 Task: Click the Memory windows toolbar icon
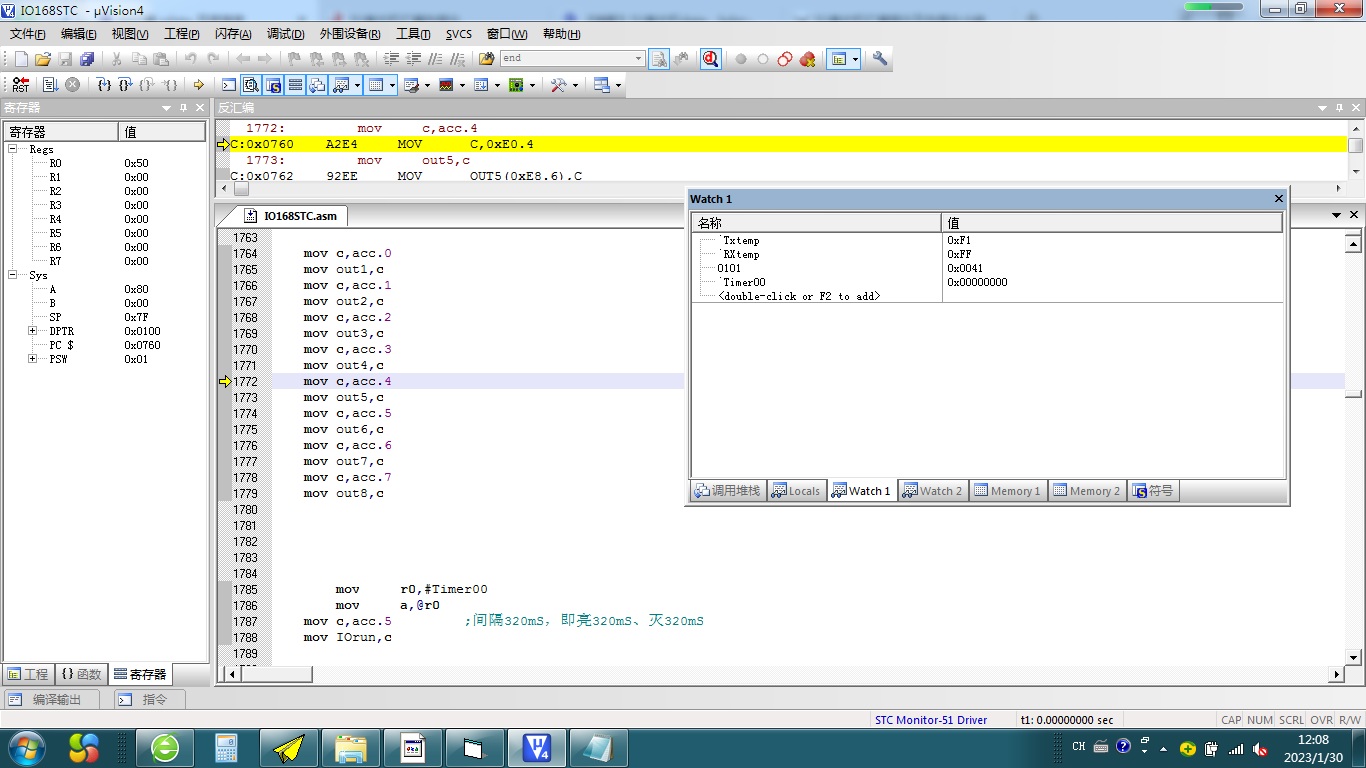pyautogui.click(x=376, y=85)
